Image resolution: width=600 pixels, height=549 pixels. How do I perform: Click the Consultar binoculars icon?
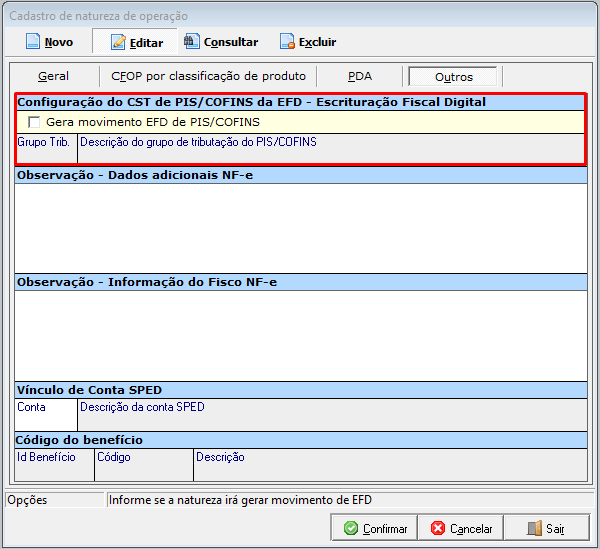tap(191, 42)
